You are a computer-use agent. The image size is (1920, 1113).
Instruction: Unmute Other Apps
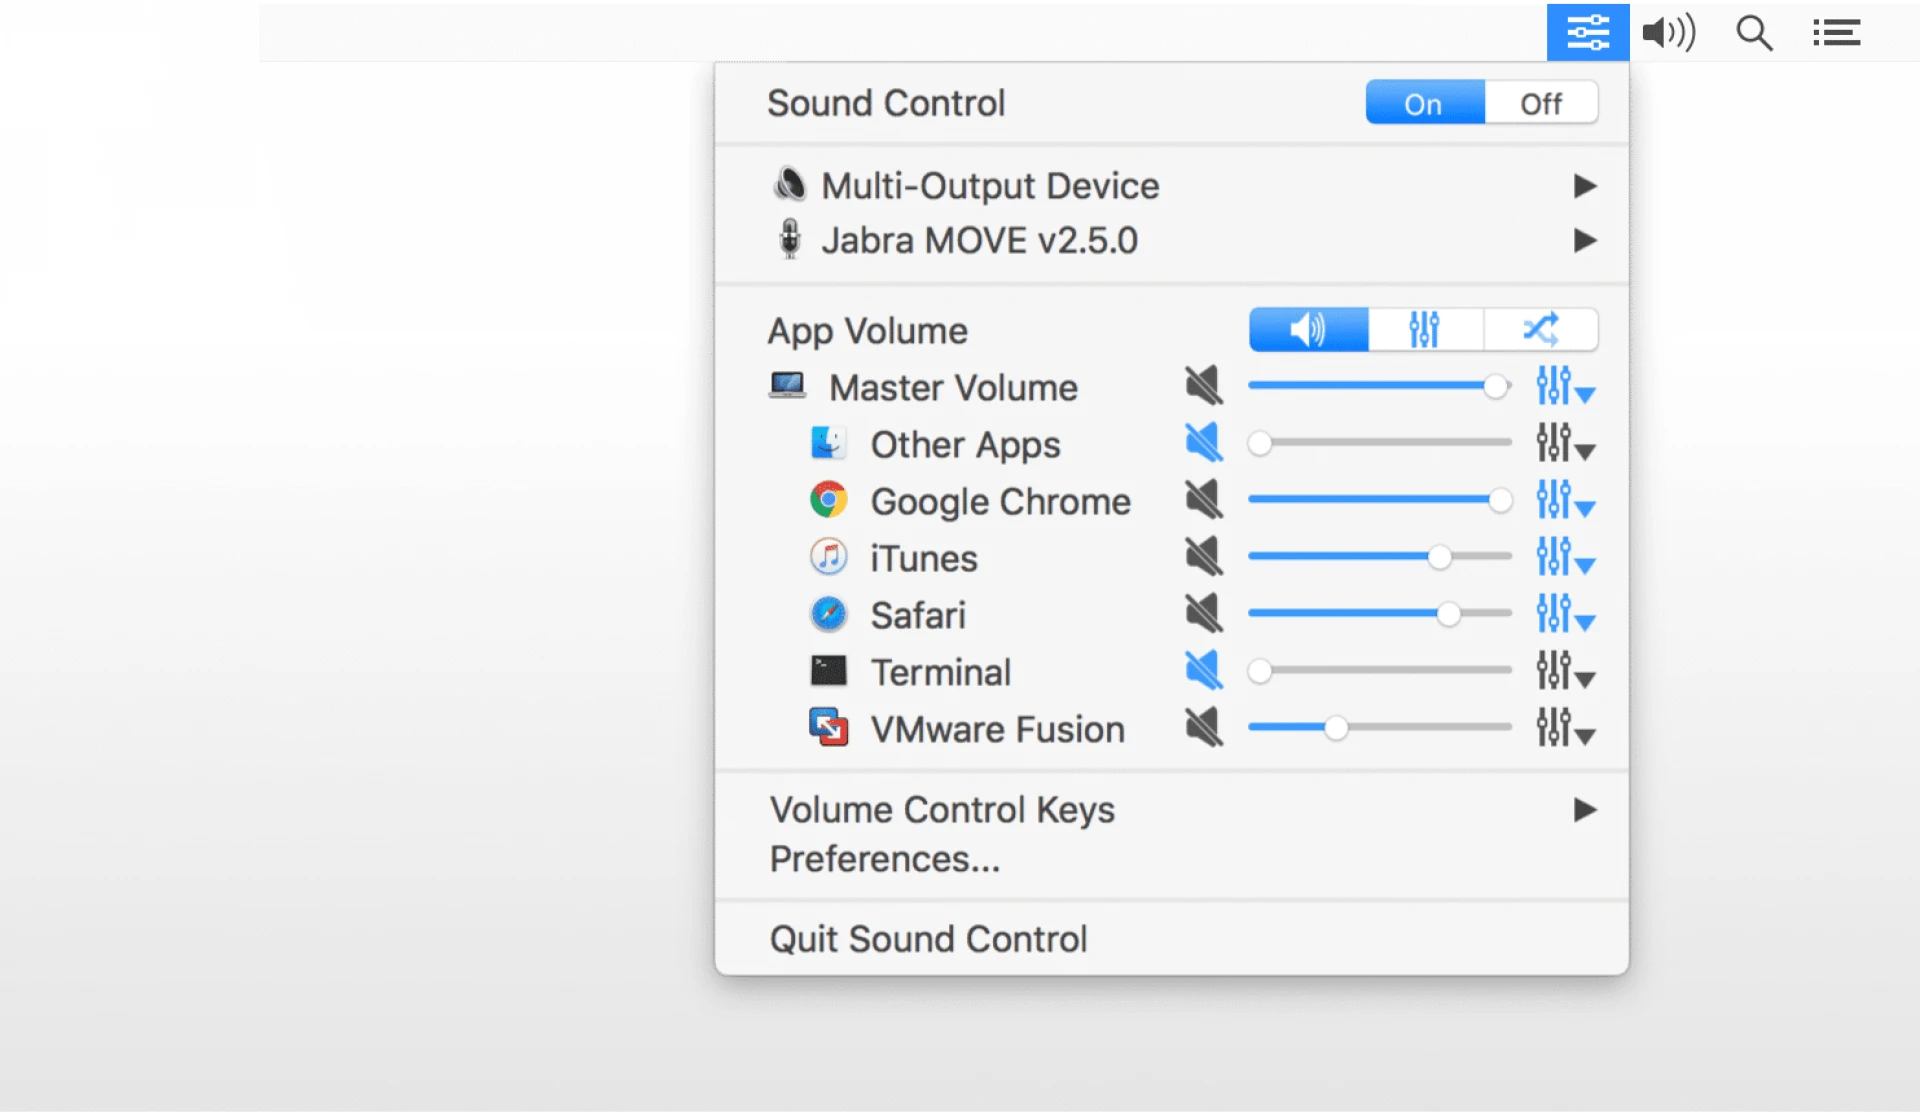coord(1204,443)
